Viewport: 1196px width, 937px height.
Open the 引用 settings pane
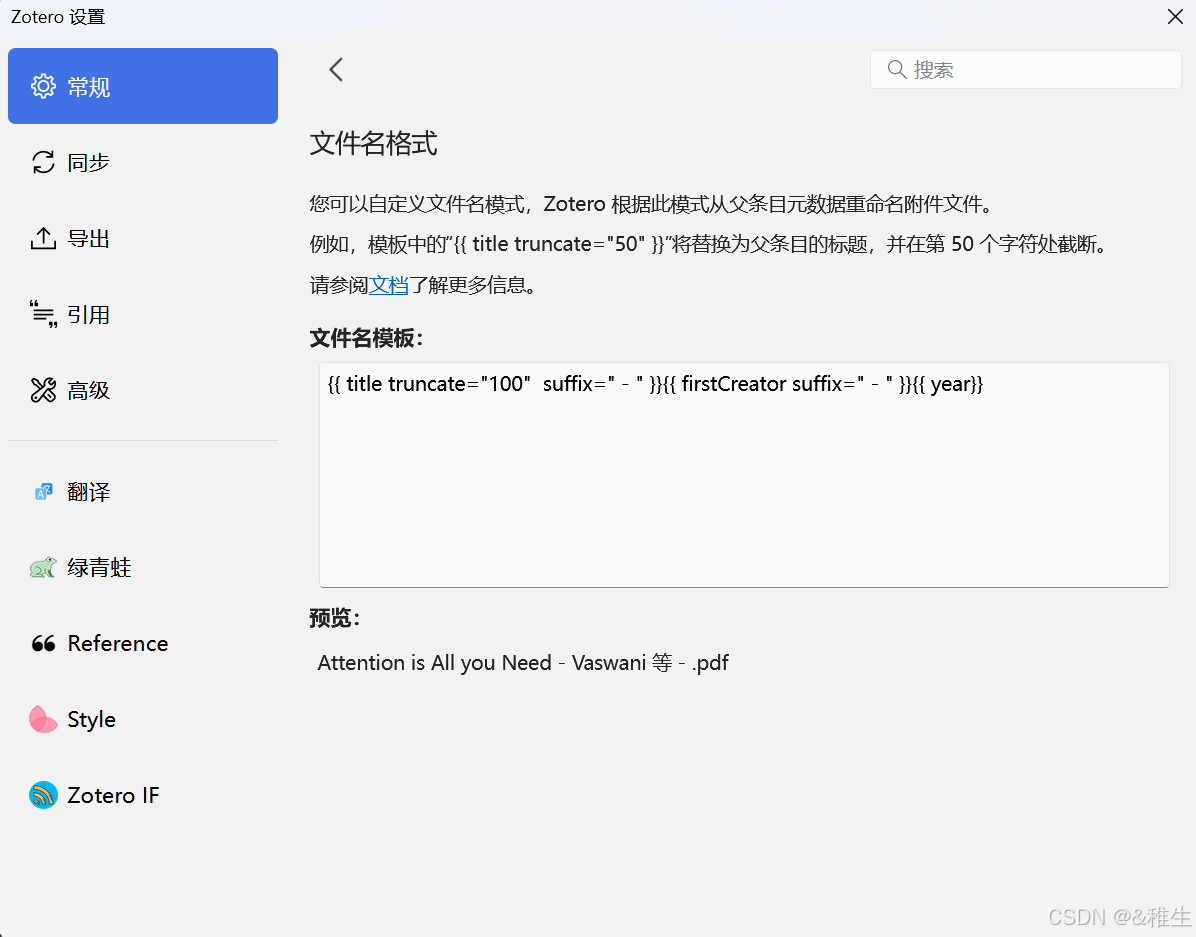143,314
